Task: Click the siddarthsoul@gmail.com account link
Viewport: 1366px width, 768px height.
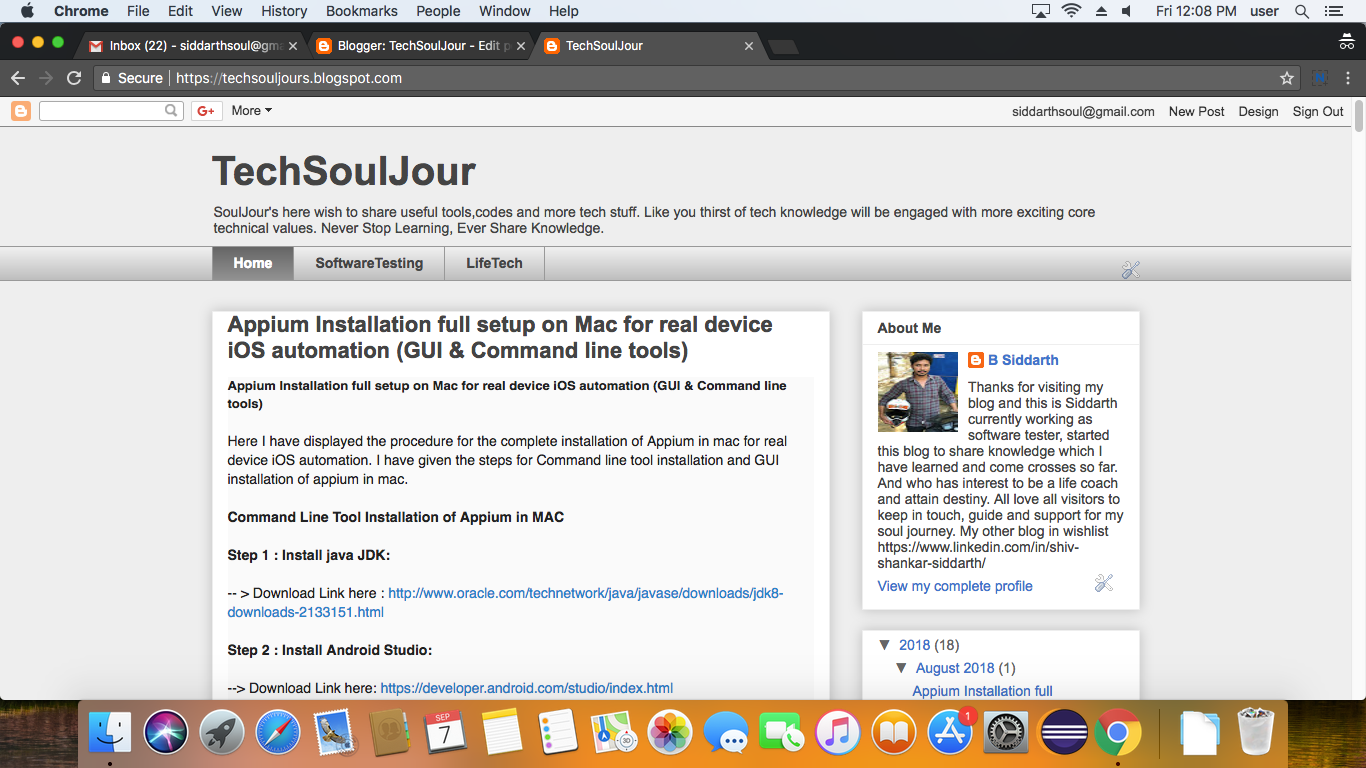Action: [x=1083, y=111]
